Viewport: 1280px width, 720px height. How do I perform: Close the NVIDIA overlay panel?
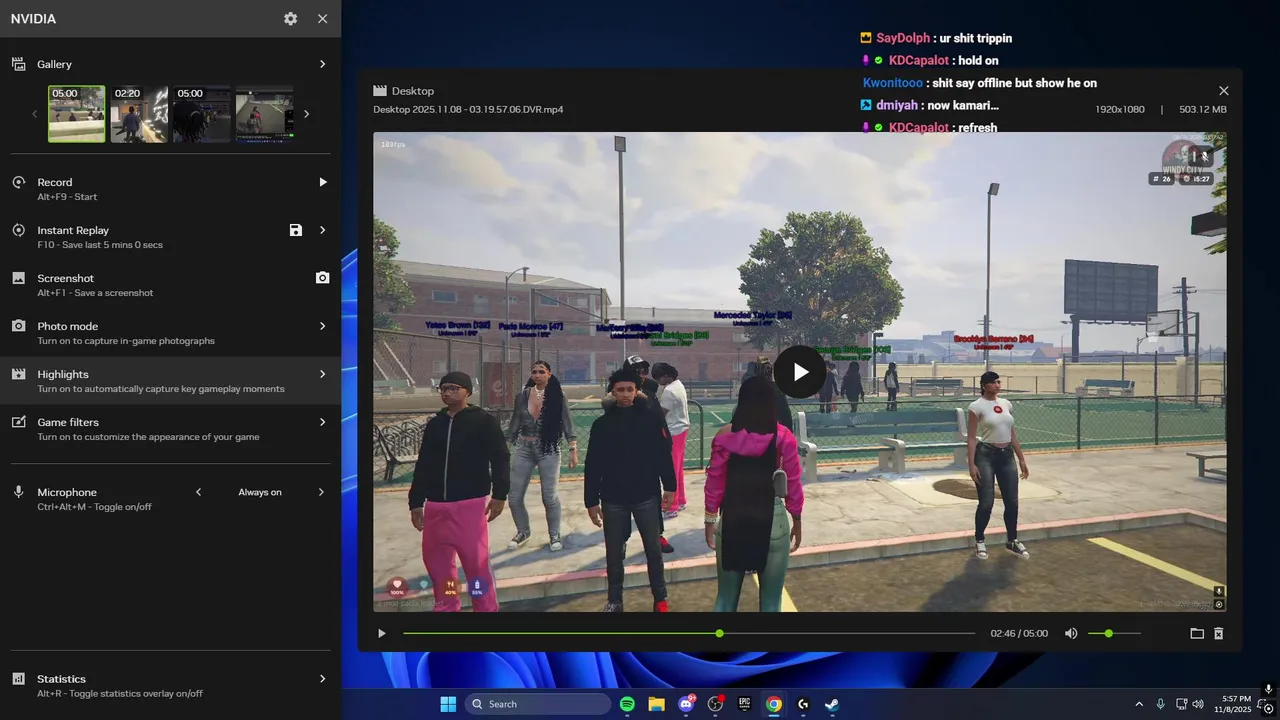[x=322, y=19]
